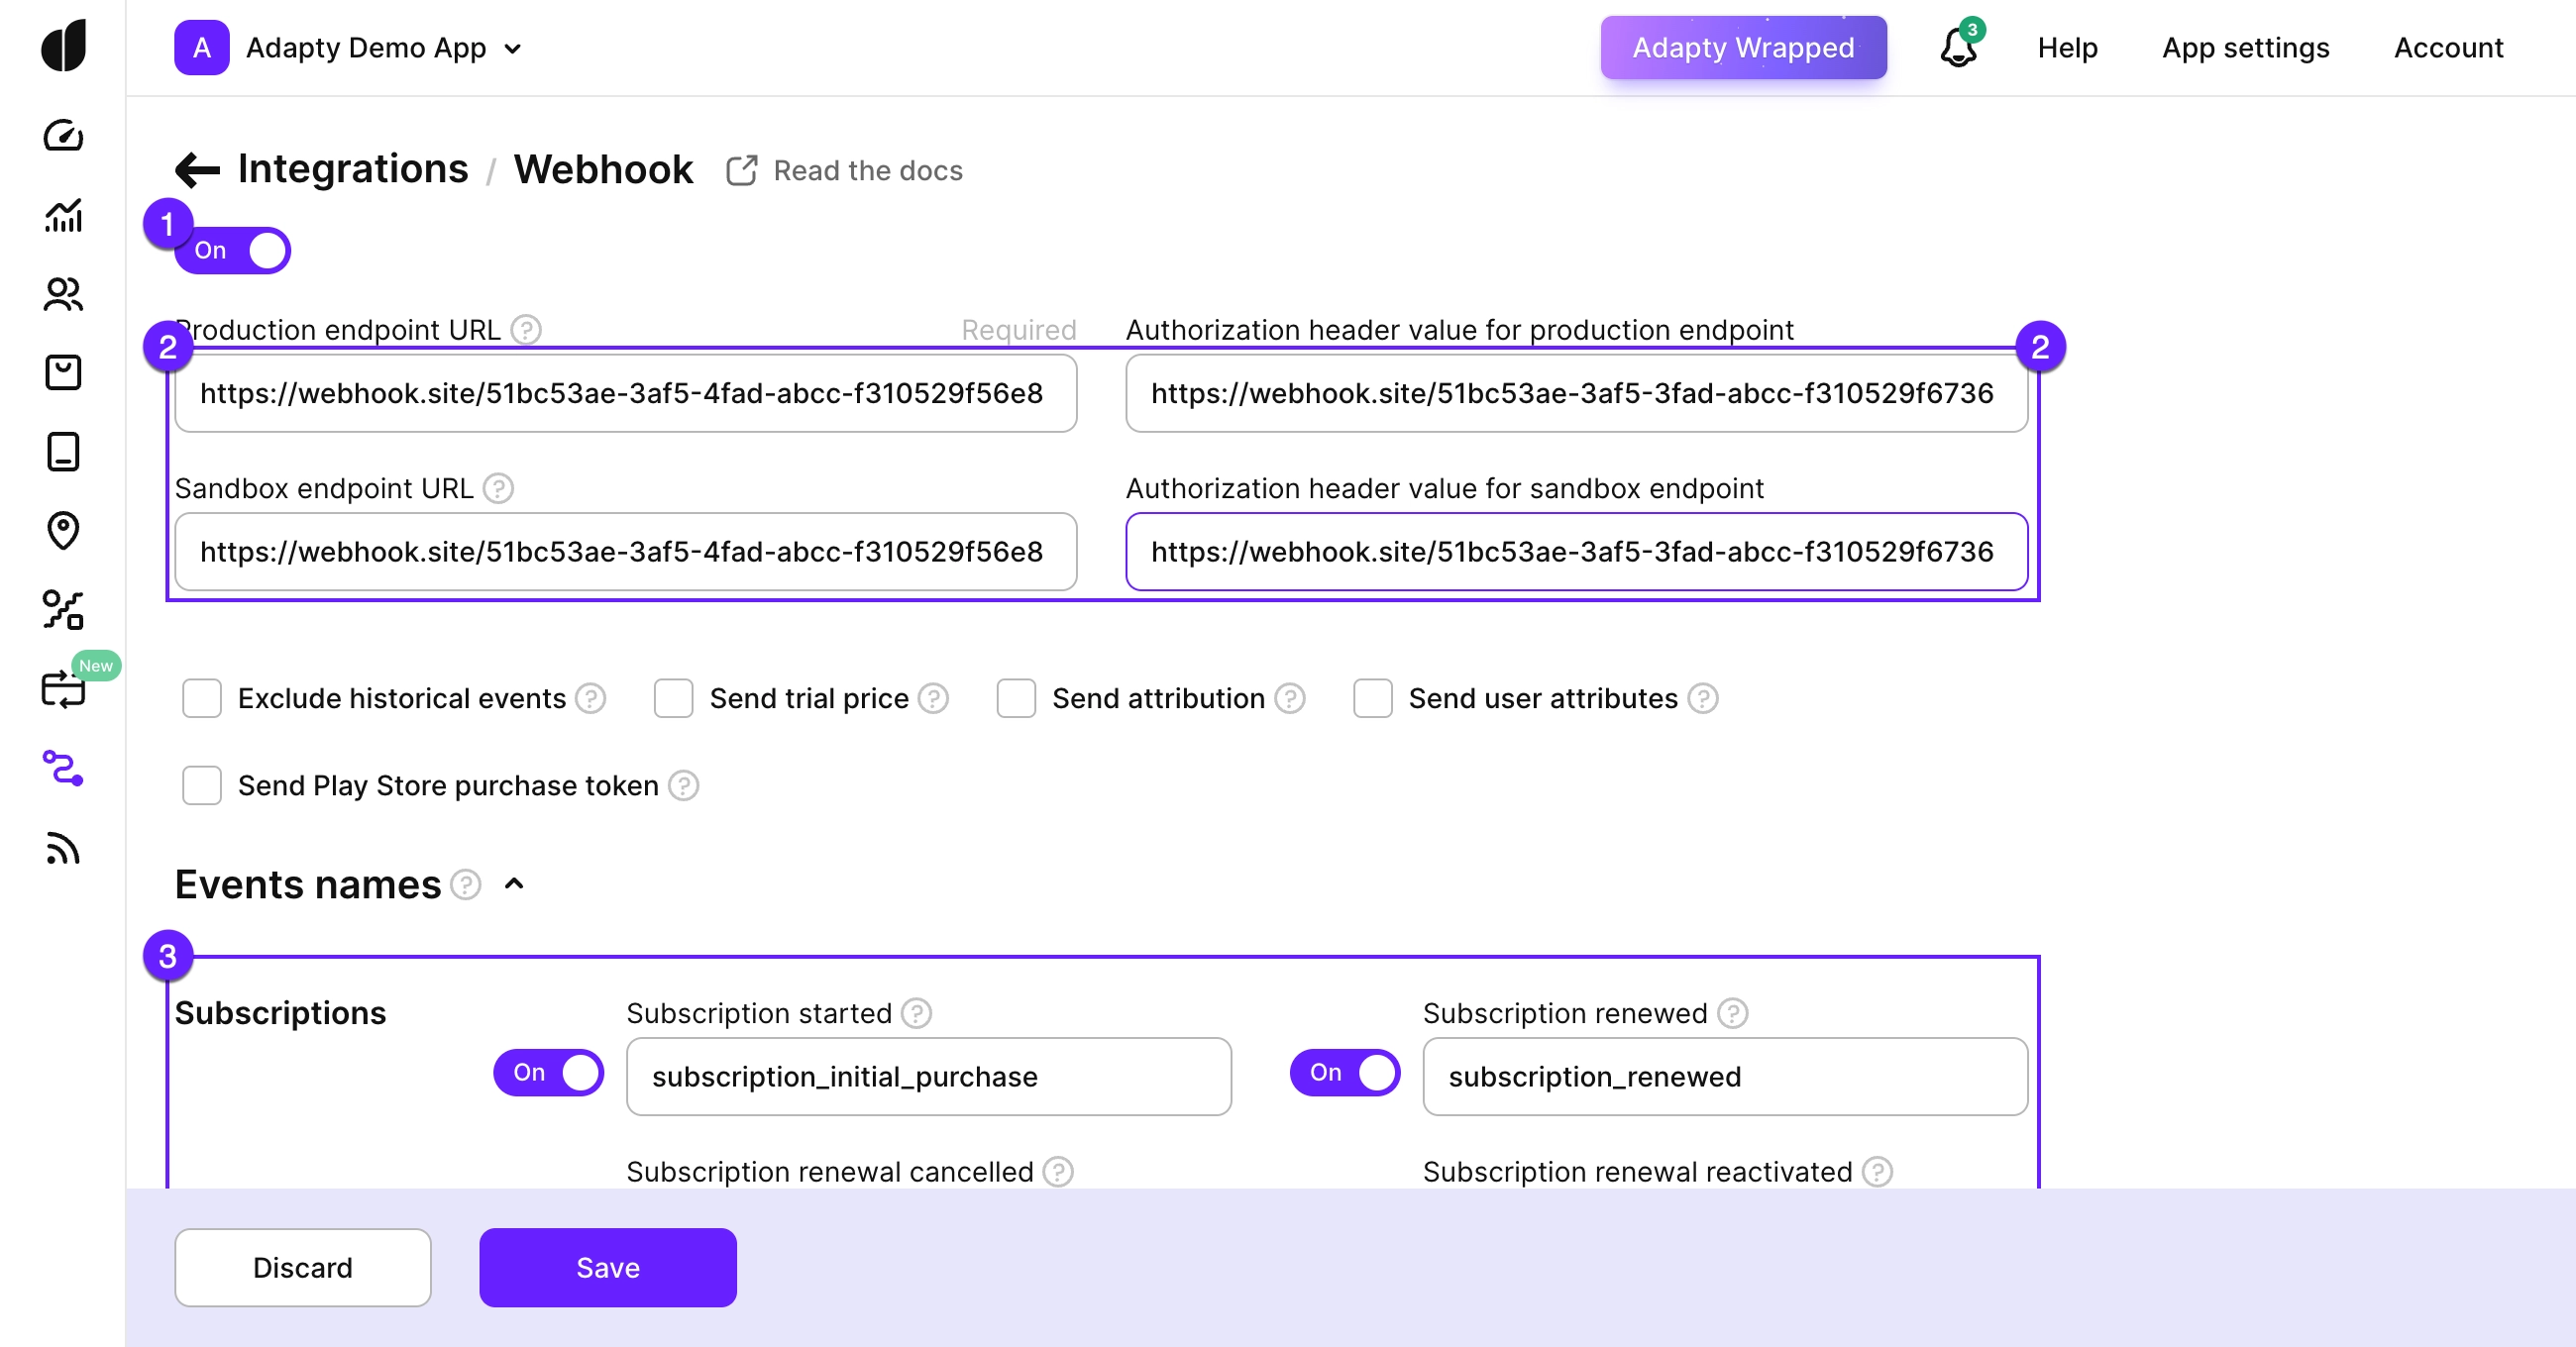Go back to Integrations via back arrow
2576x1347 pixels.
196,169
